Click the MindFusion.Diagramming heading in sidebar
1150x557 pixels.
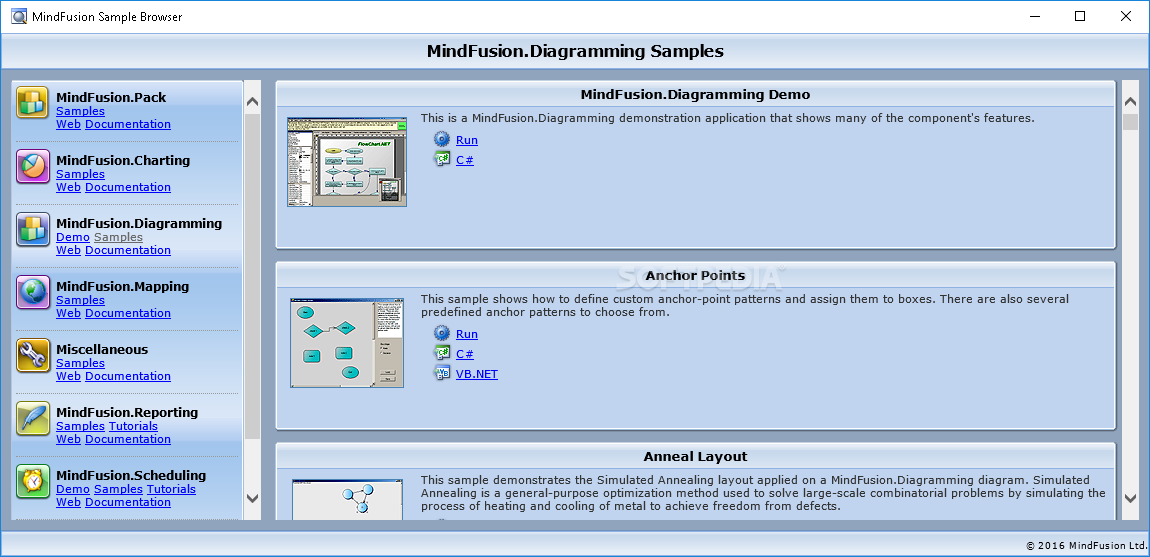[139, 223]
